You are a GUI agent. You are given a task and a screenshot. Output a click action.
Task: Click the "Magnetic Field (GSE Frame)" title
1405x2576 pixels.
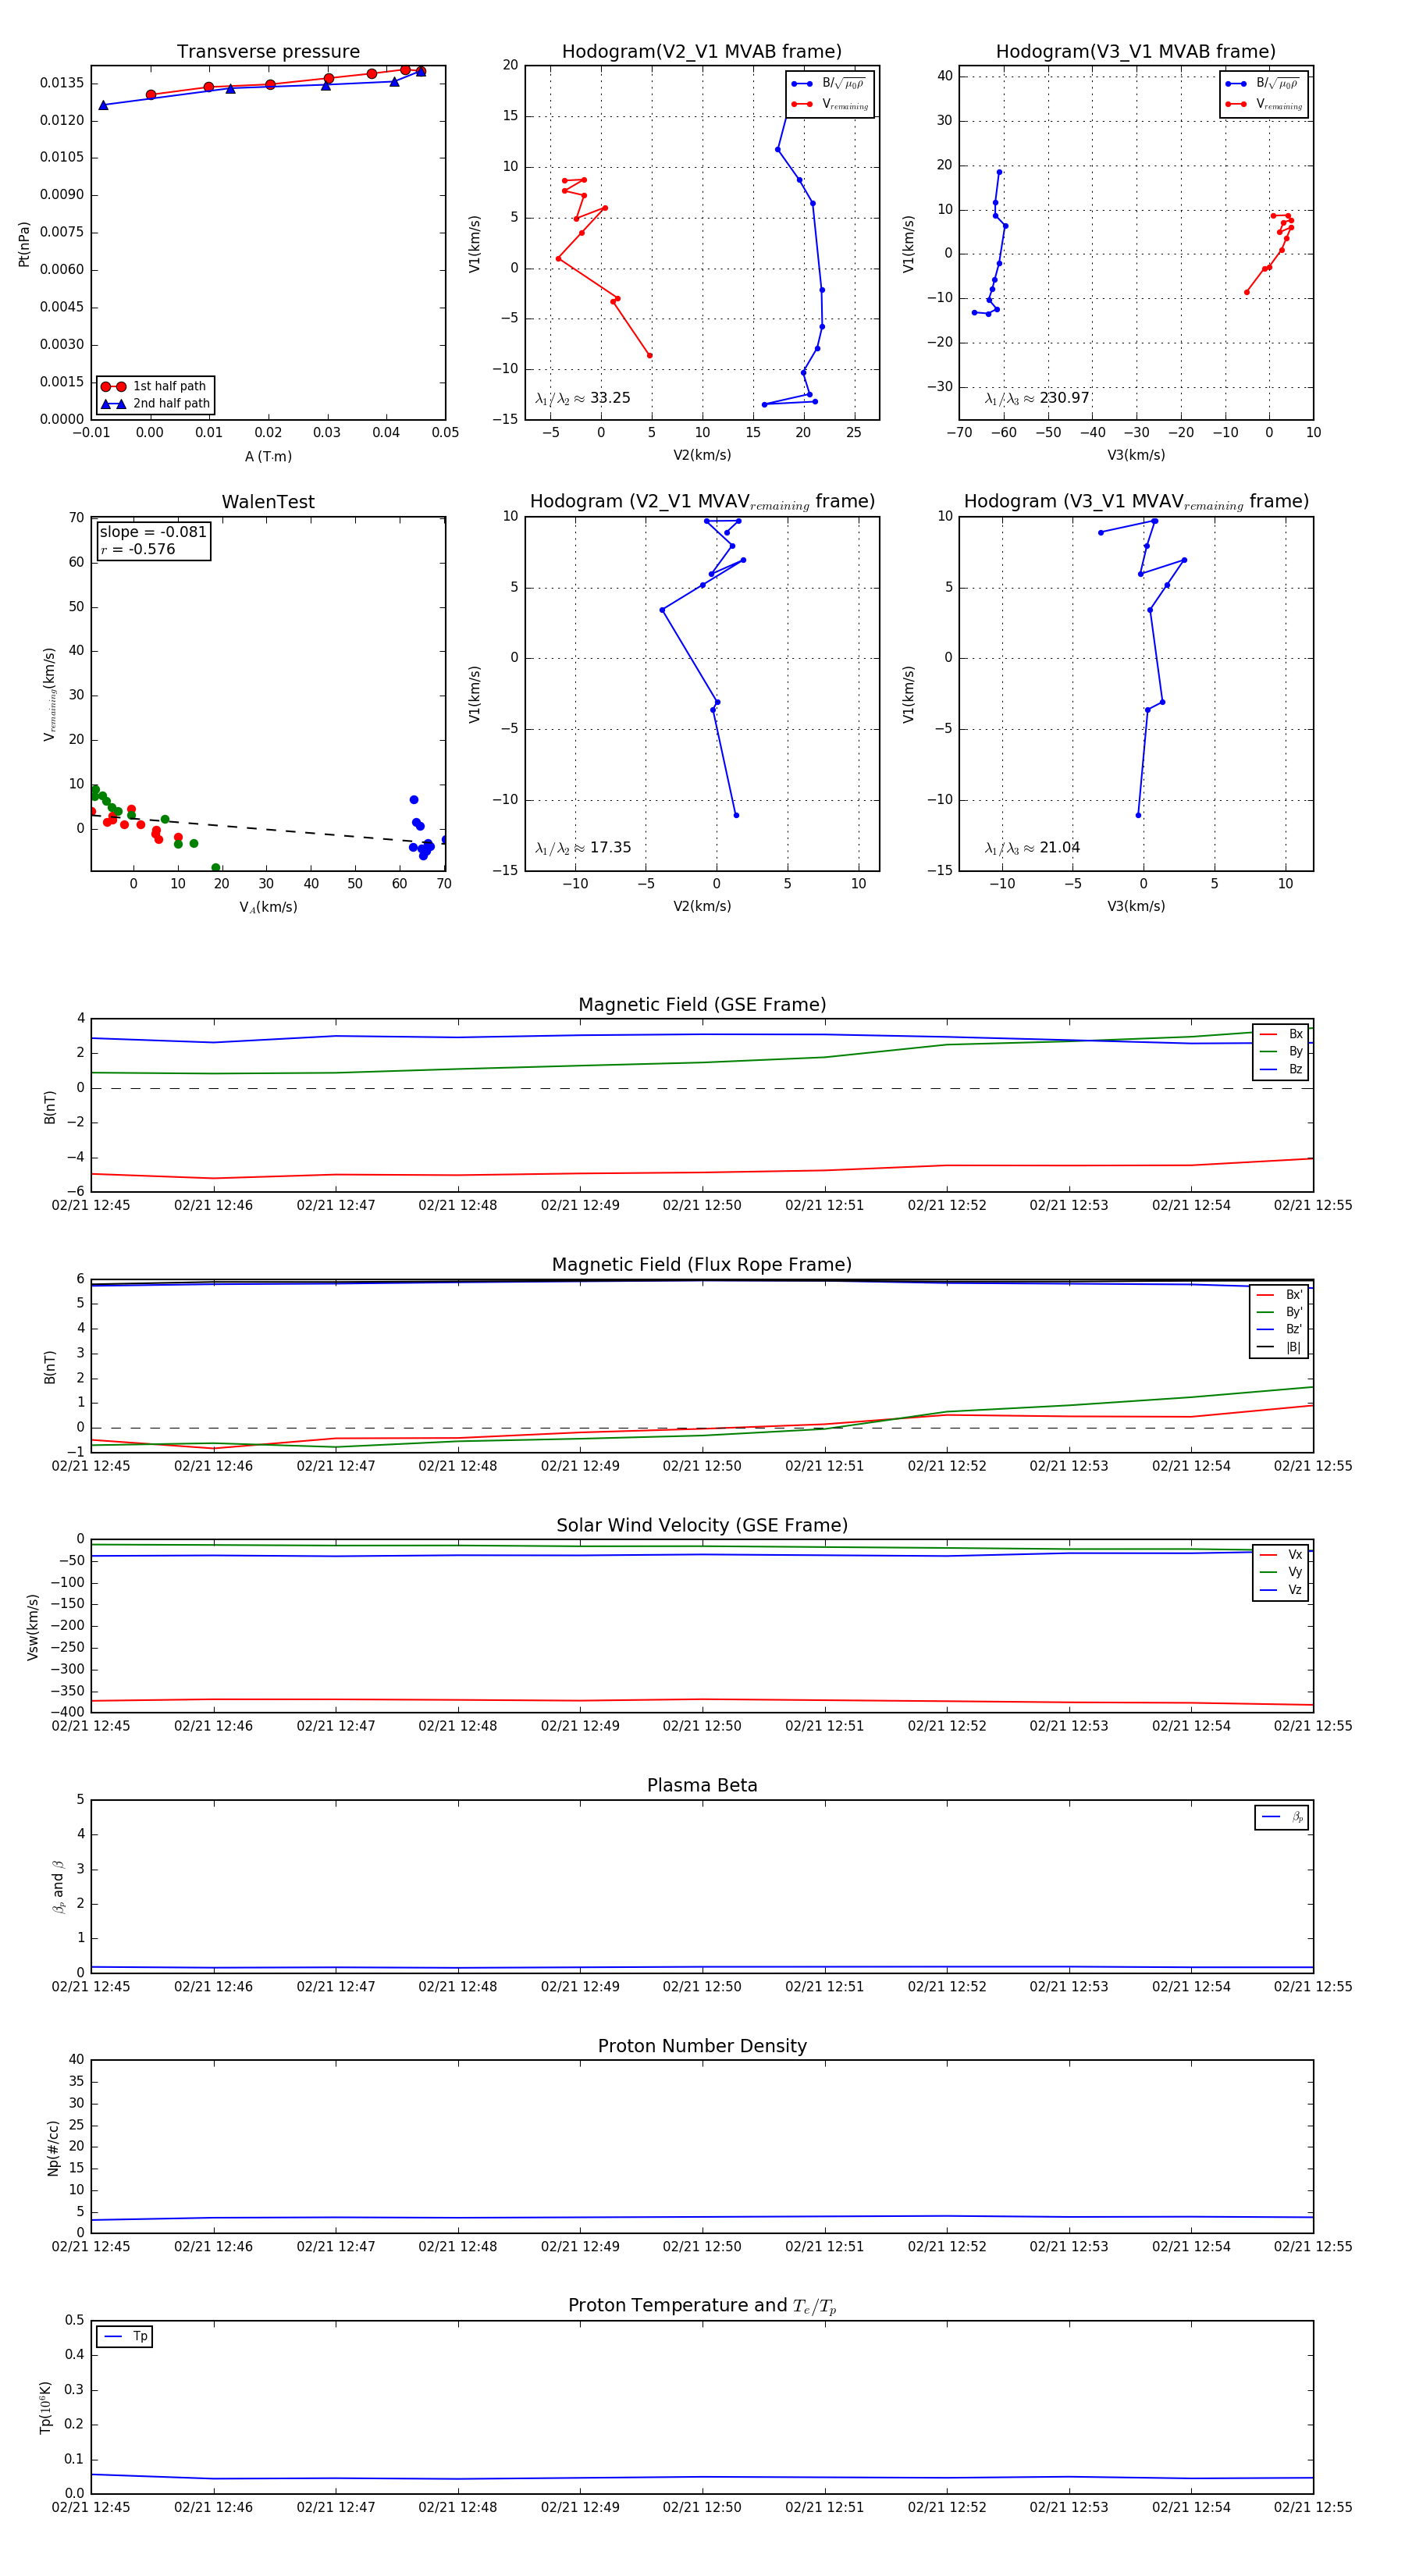(702, 1005)
